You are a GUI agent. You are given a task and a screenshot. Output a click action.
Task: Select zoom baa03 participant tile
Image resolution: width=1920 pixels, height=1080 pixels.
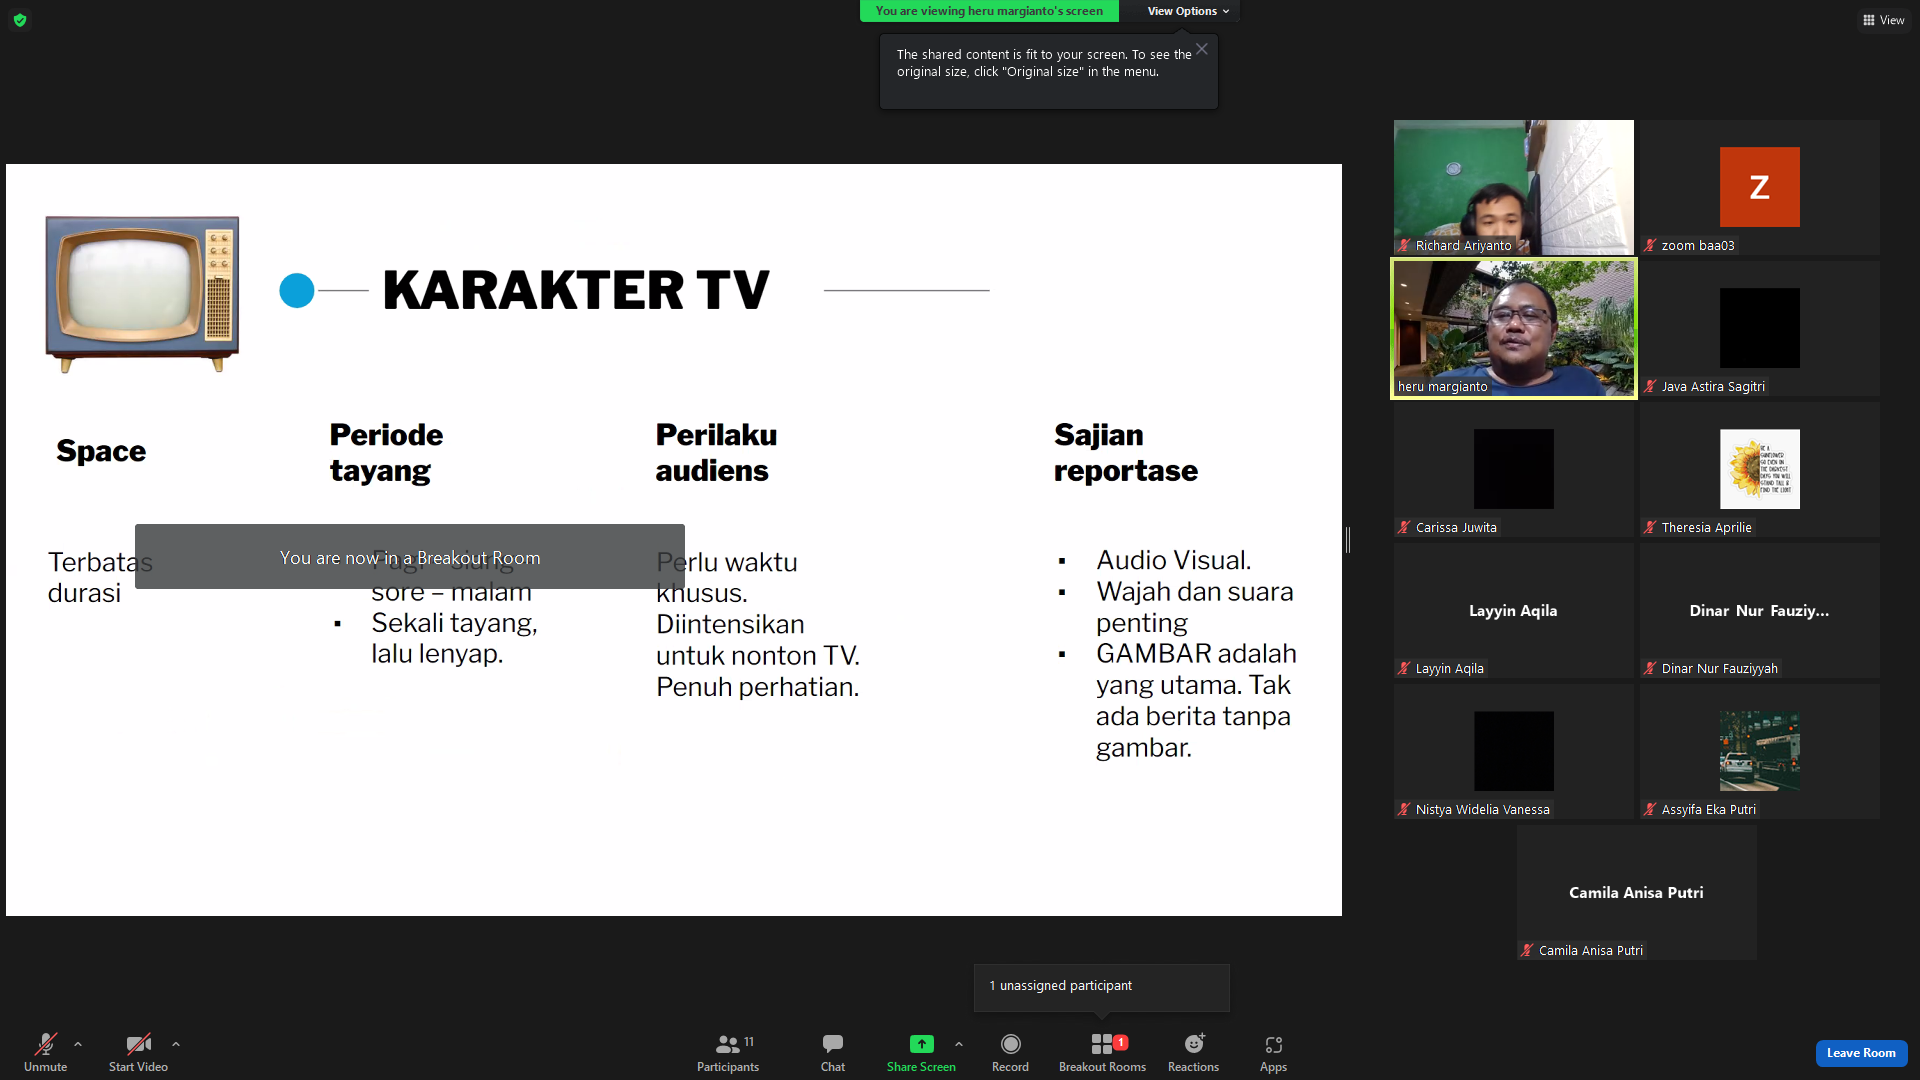coord(1760,187)
